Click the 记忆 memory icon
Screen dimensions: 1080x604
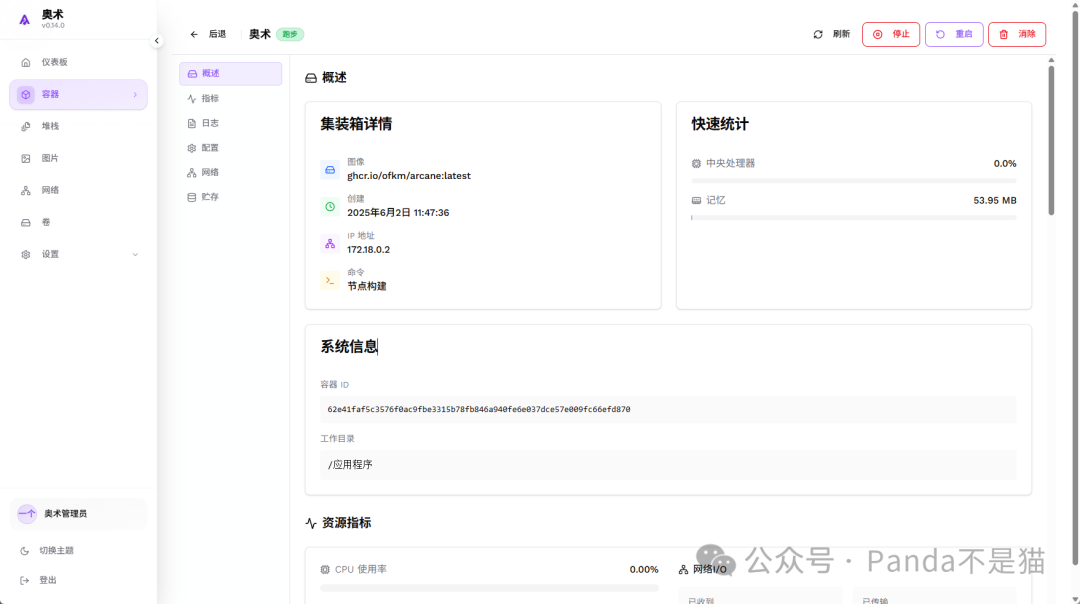coord(696,200)
